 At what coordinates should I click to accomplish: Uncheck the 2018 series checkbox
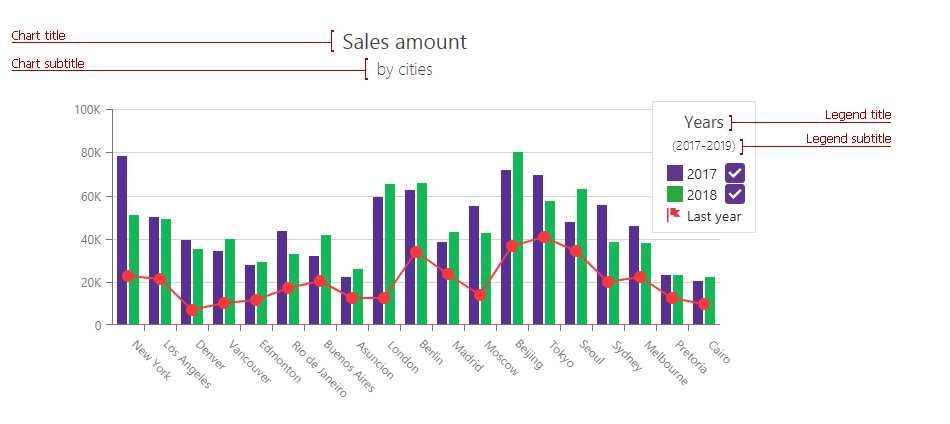(735, 194)
